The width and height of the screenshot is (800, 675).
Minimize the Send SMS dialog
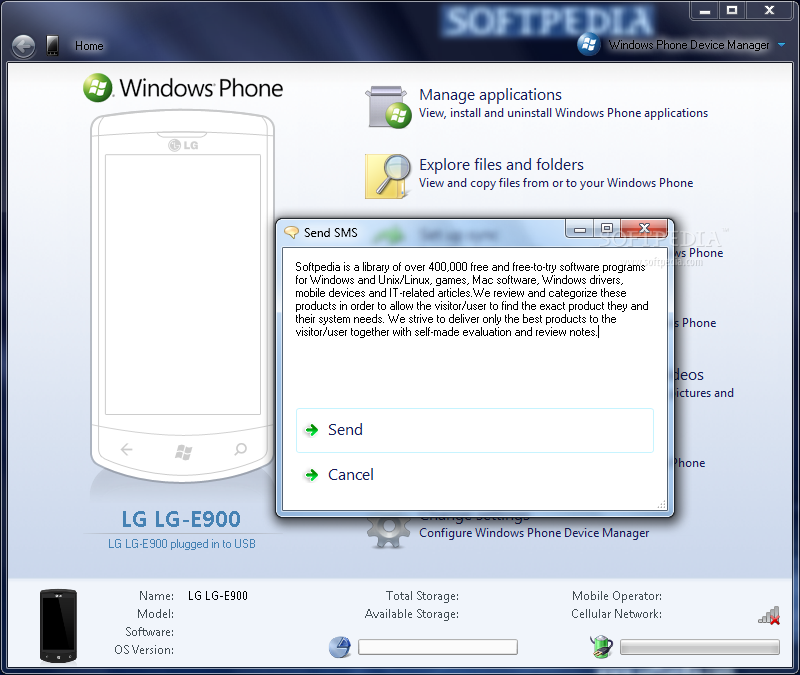pyautogui.click(x=579, y=230)
